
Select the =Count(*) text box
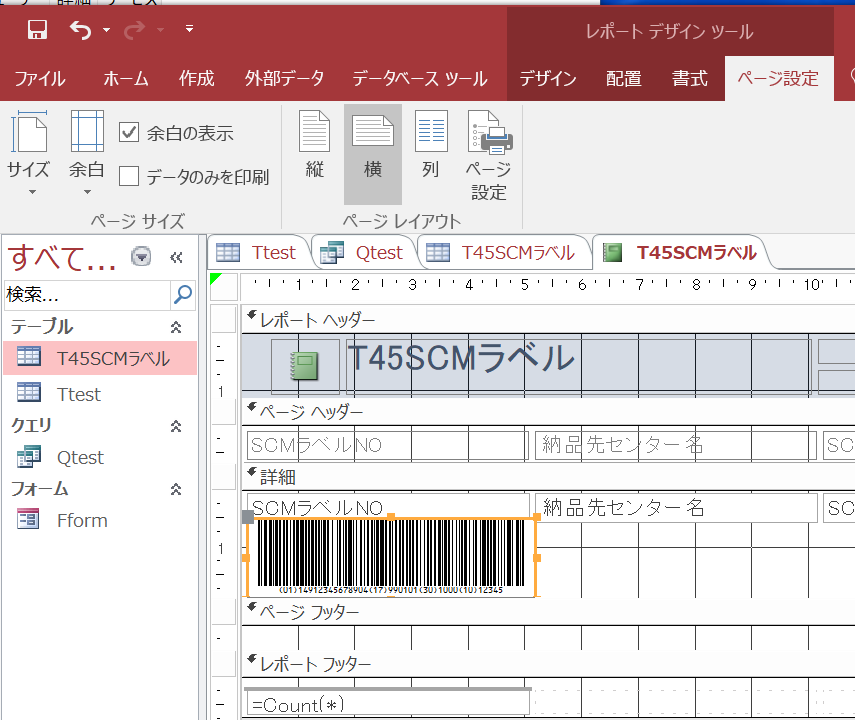(x=388, y=704)
